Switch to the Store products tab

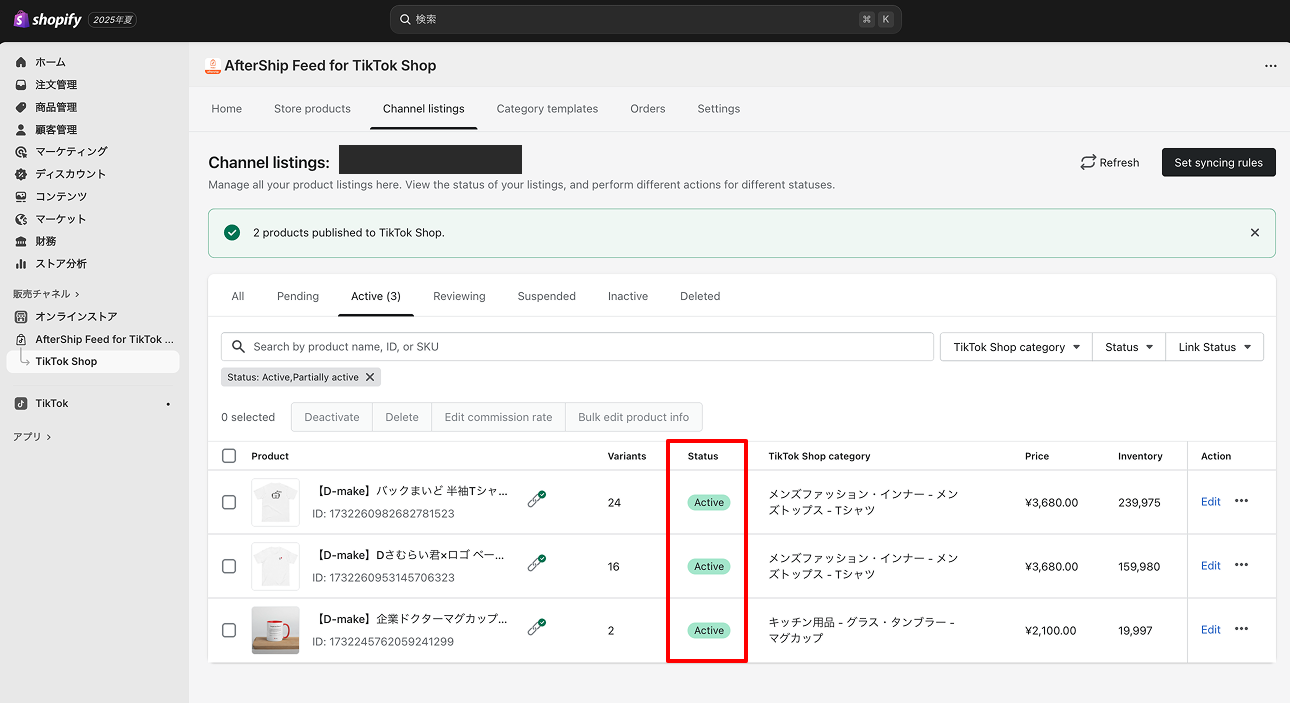click(312, 108)
